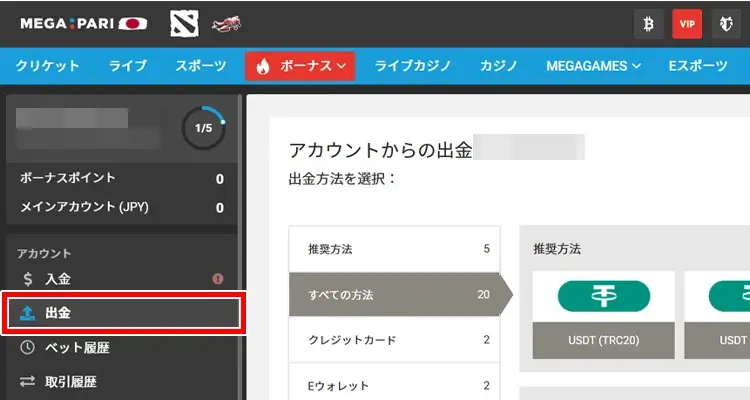This screenshot has height=400, width=750.
Task: Click the clock icon beside ベット履歴
Action: tap(27, 347)
